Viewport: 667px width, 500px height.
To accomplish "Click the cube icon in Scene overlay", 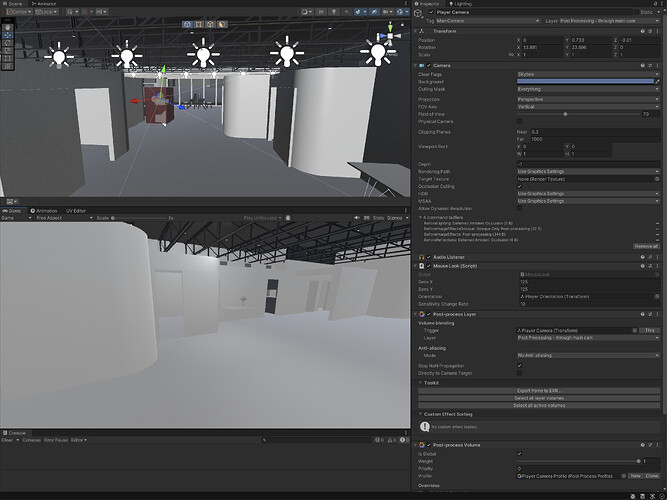I will click(x=210, y=24).
